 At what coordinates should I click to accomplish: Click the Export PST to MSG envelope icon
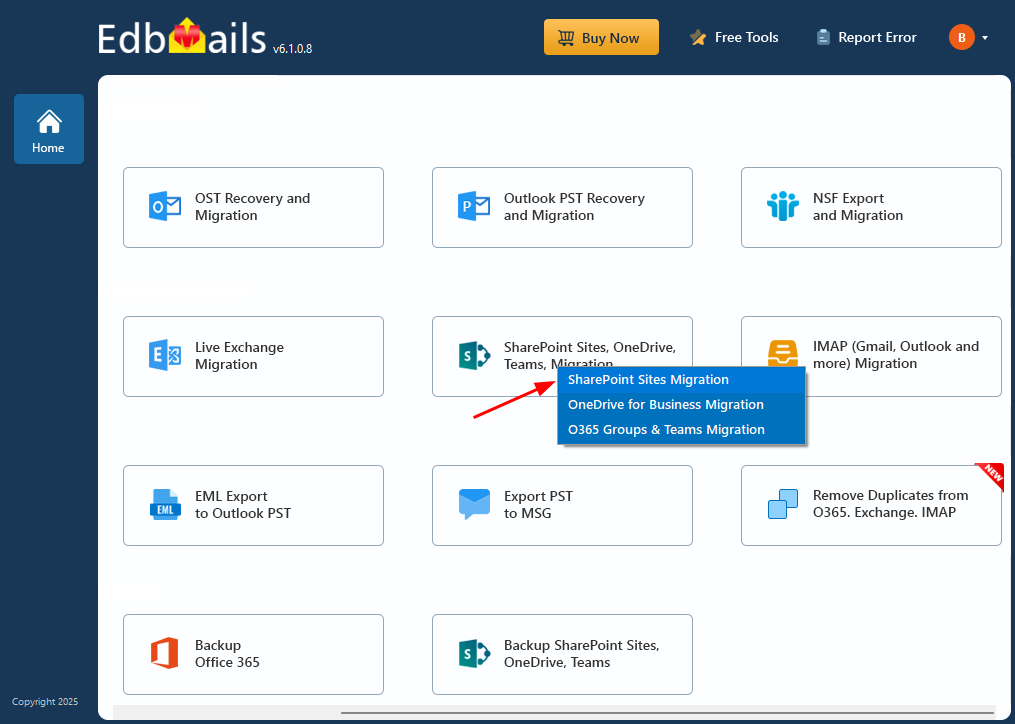[474, 504]
